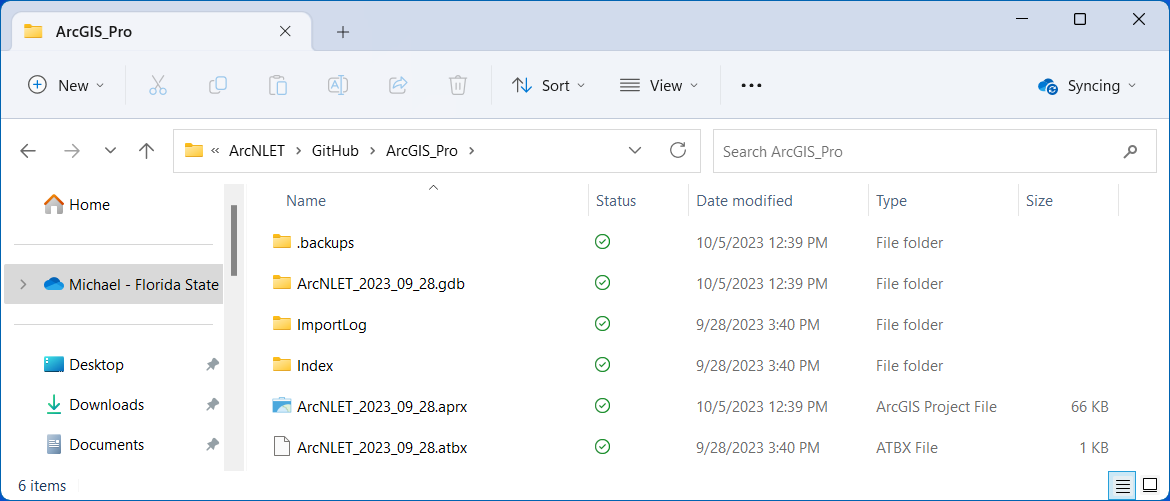Viewport: 1170px width, 501px height.
Task: Open Desktop in navigation pane
Action: point(84,364)
